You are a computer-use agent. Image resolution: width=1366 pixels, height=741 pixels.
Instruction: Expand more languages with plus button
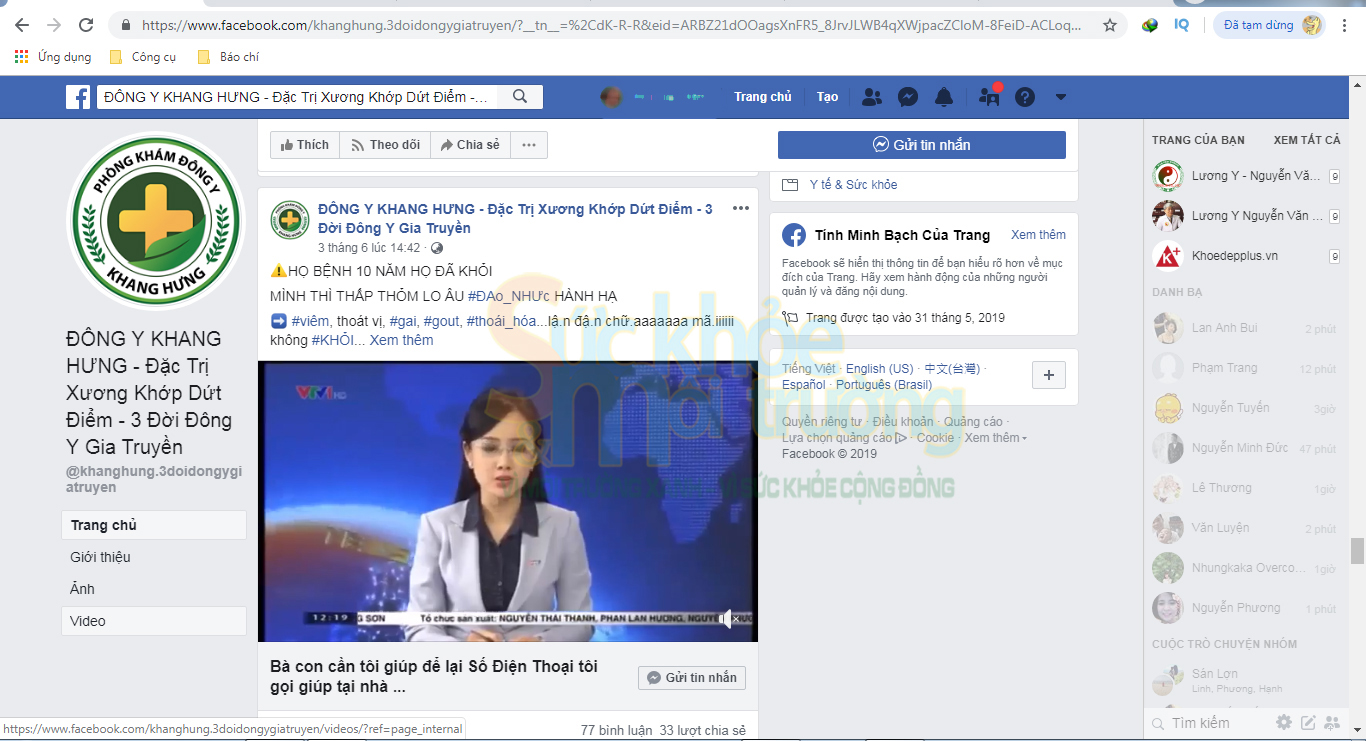(x=1048, y=375)
